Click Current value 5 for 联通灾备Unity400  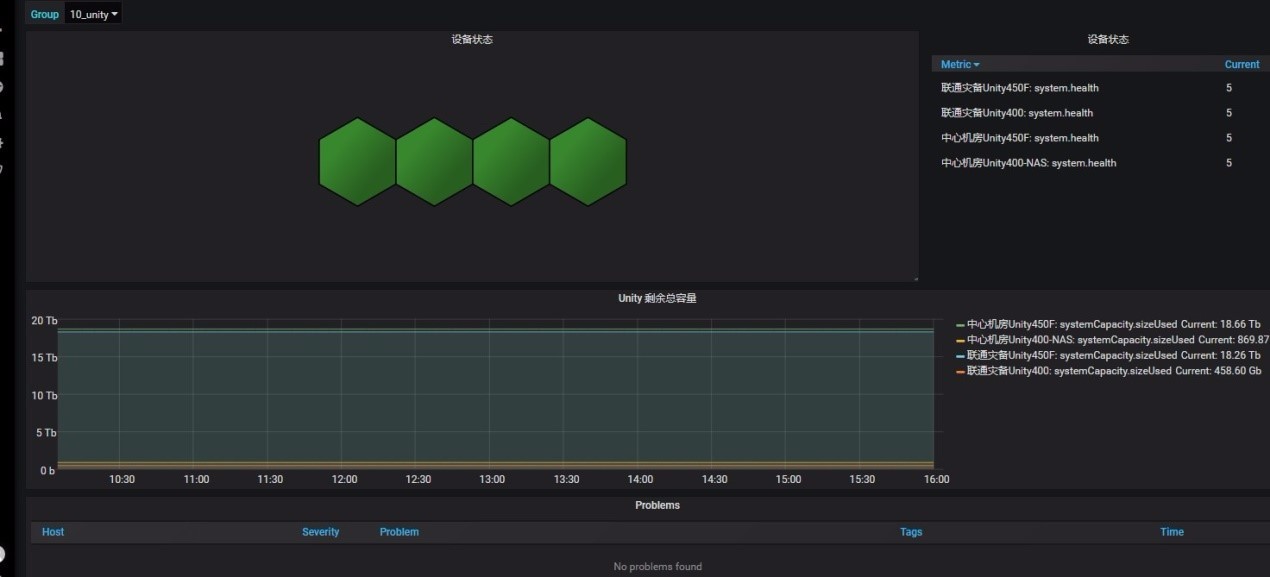[x=1229, y=113]
